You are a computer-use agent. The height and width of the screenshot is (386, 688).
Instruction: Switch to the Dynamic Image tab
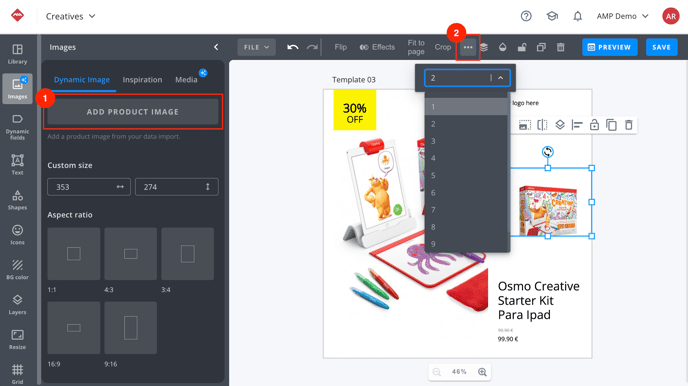coord(82,80)
